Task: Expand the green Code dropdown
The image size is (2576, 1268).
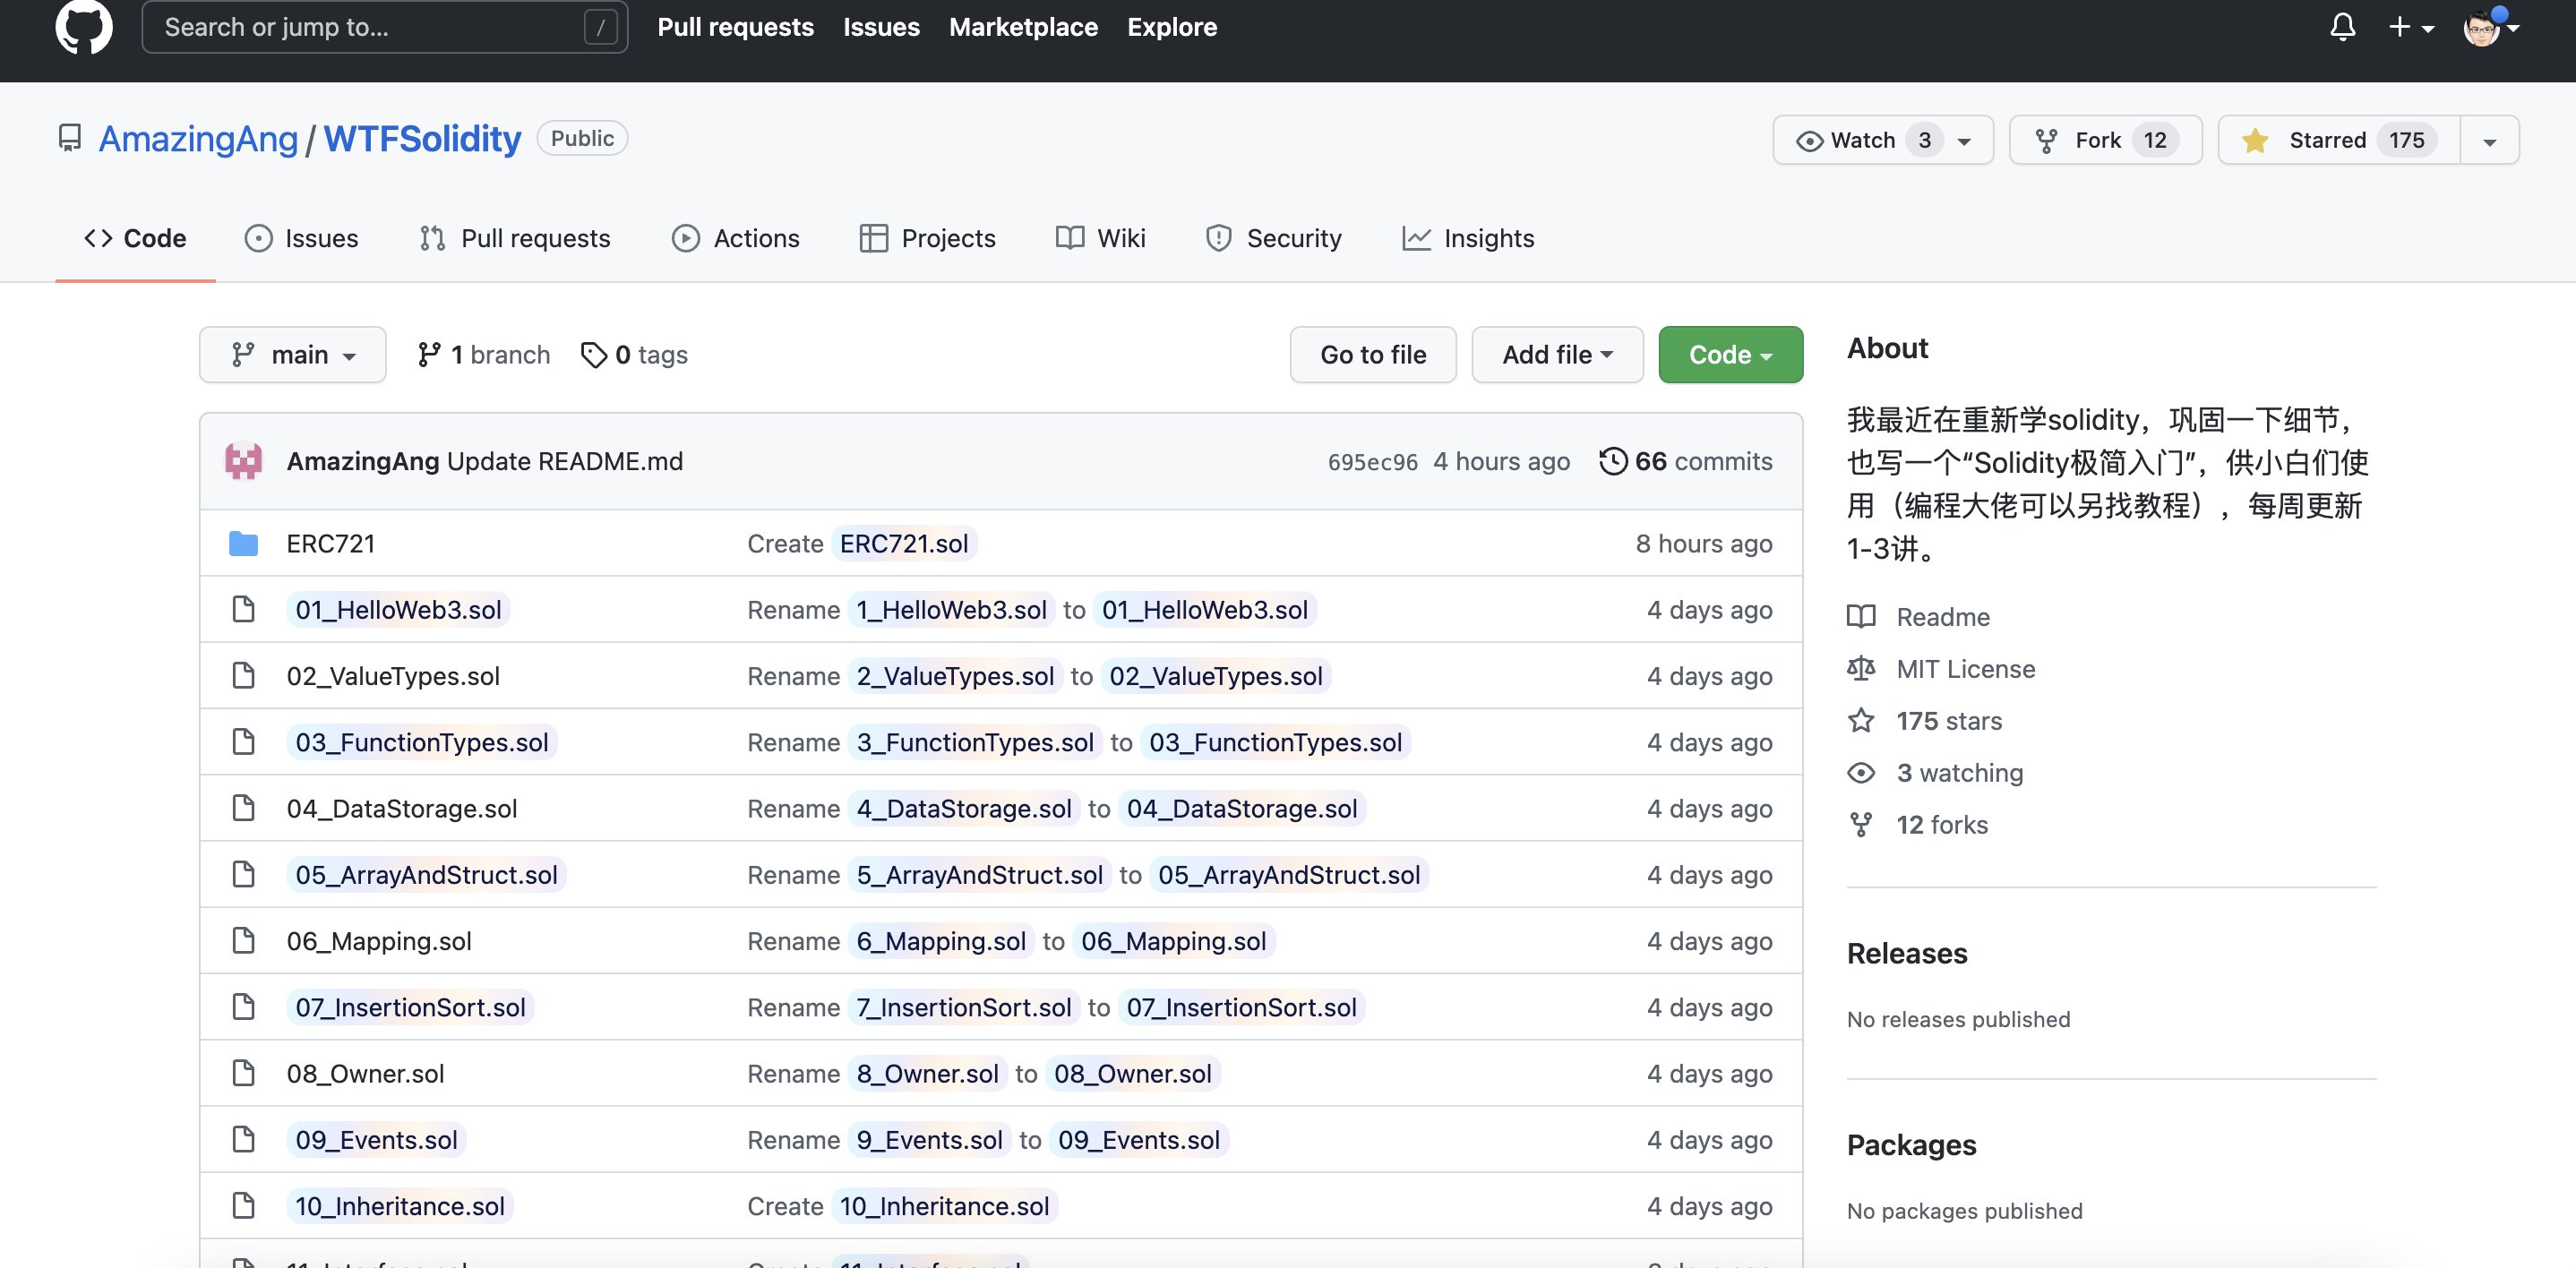Action: tap(1730, 355)
